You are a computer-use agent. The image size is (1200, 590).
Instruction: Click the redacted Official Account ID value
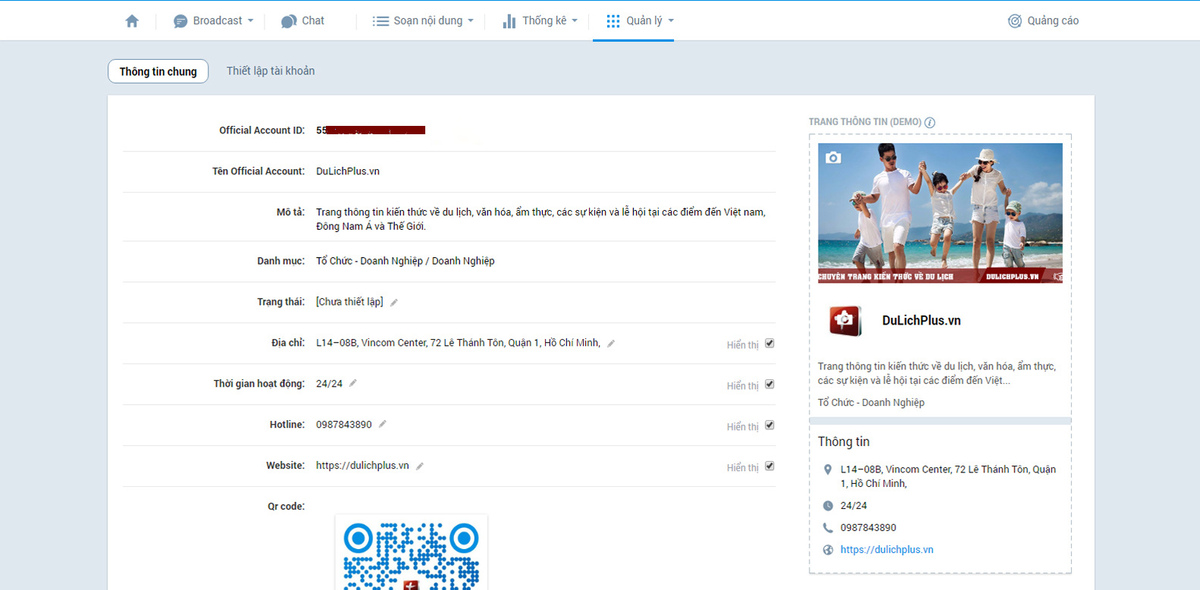click(x=371, y=130)
